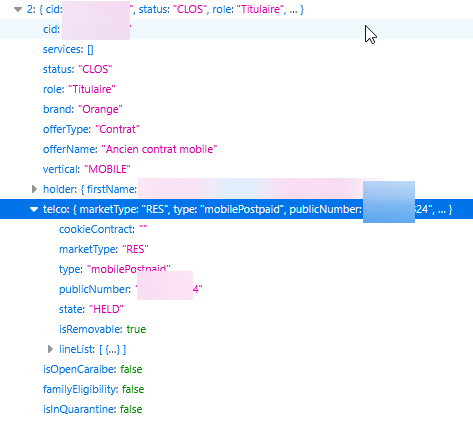Select the highlighted telco summary row

pos(236,209)
